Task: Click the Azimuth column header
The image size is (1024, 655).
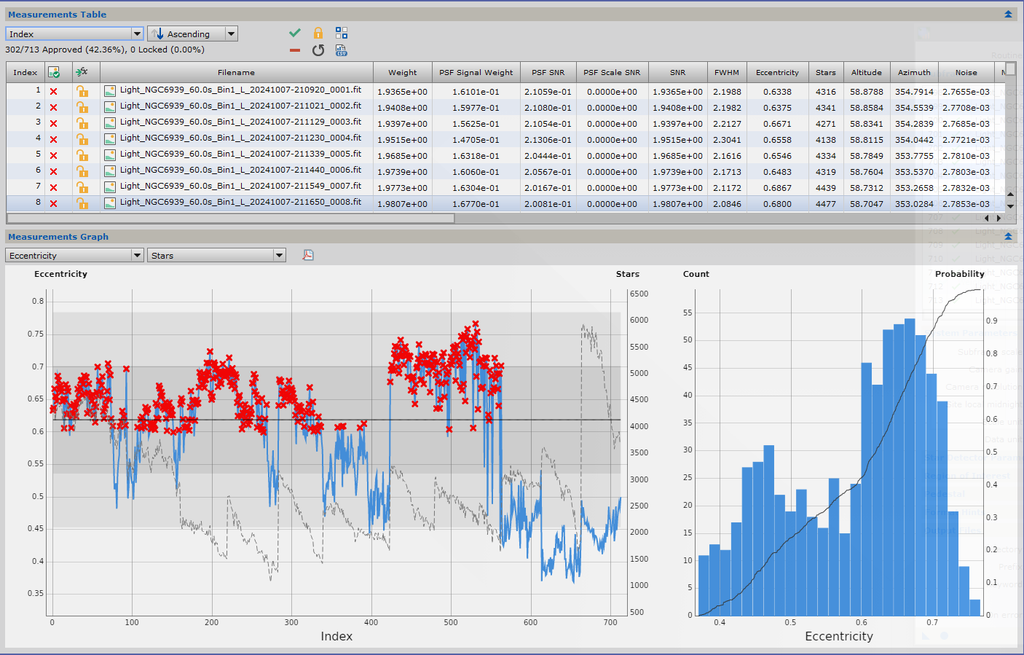Action: (x=914, y=72)
